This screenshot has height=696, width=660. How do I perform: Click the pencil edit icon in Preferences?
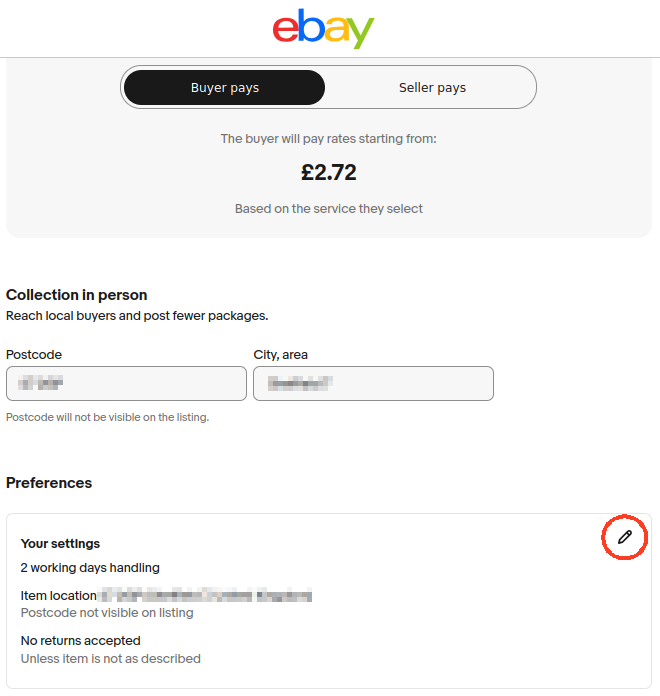624,537
